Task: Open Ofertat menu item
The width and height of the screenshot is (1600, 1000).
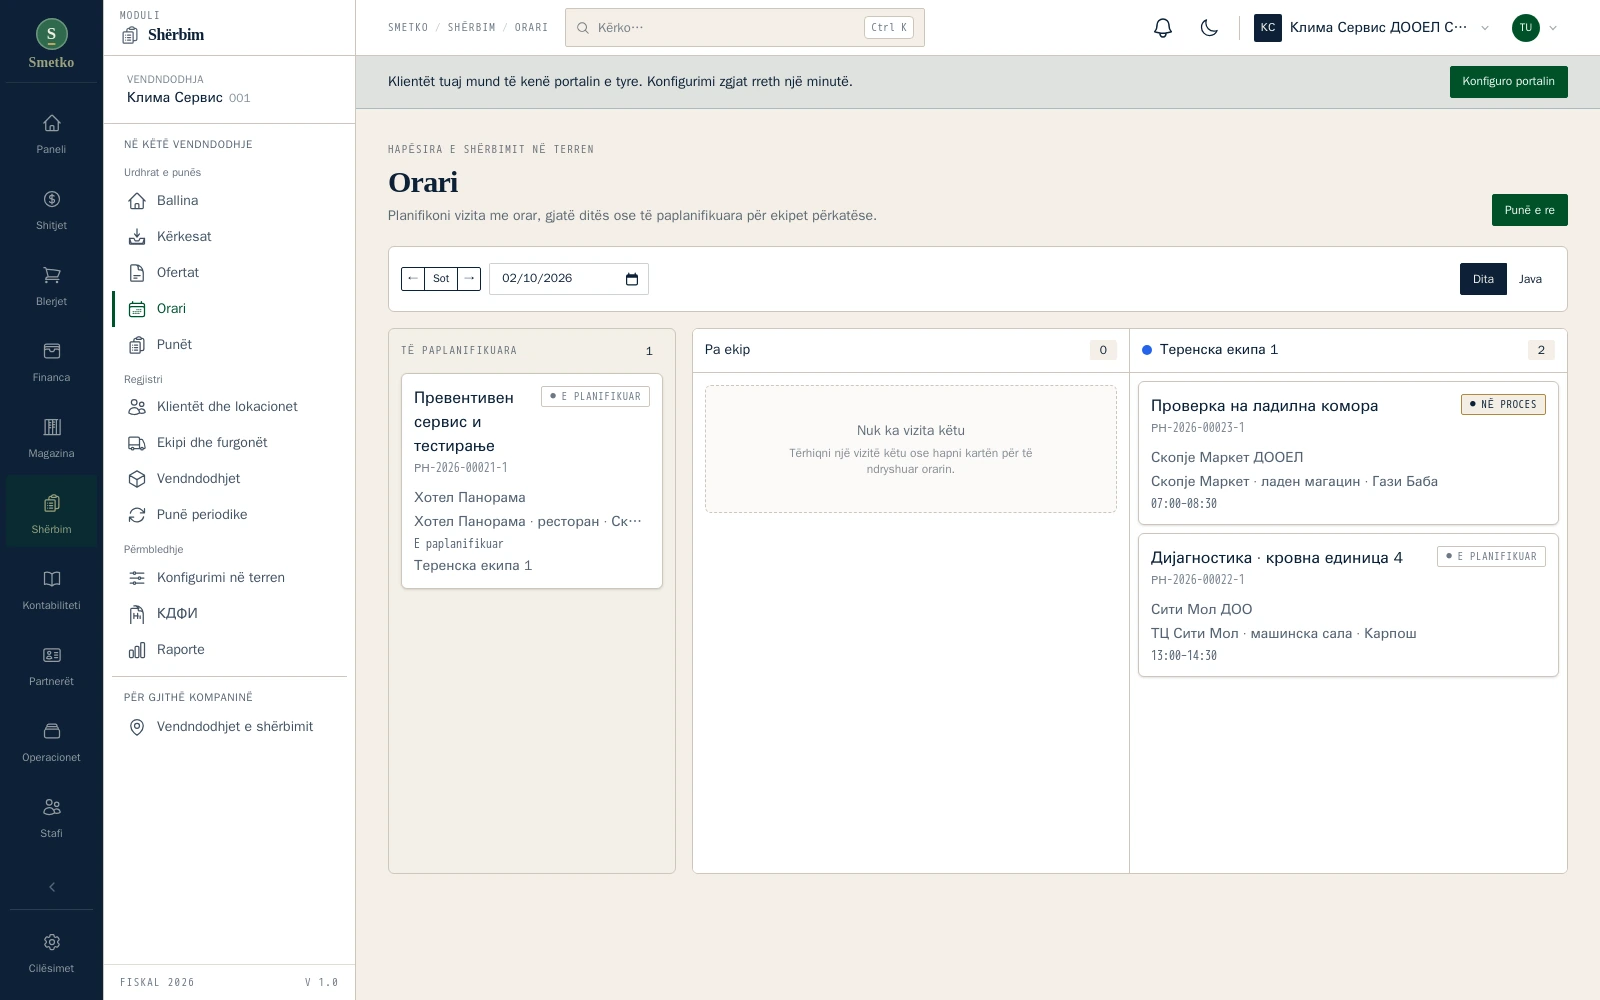Action: click(229, 273)
